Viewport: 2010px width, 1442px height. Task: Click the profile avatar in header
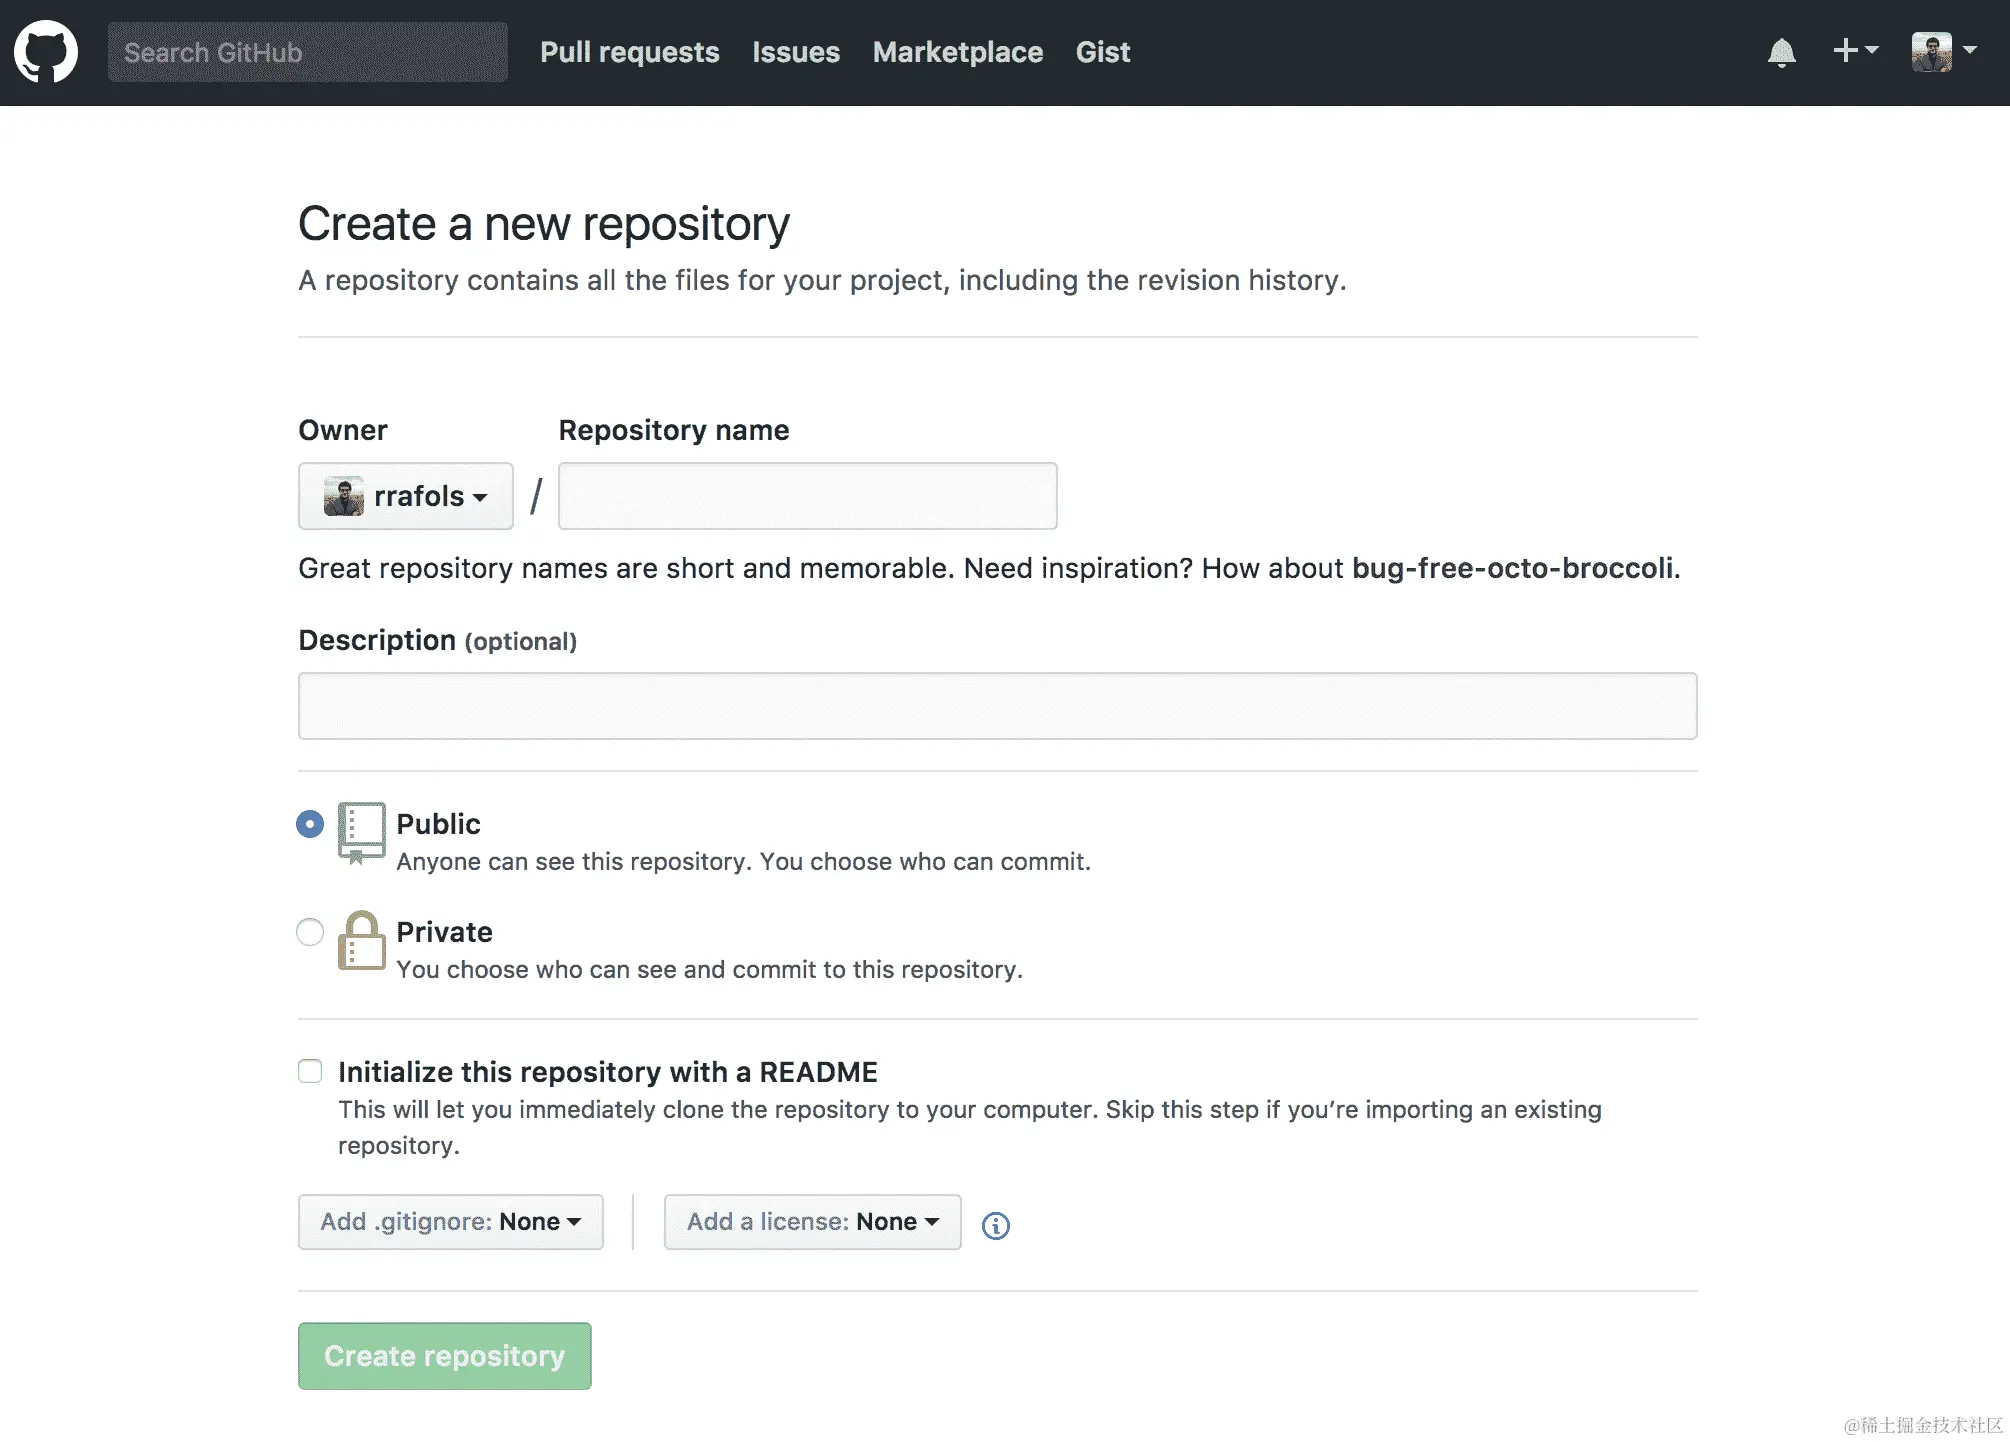tap(1931, 52)
